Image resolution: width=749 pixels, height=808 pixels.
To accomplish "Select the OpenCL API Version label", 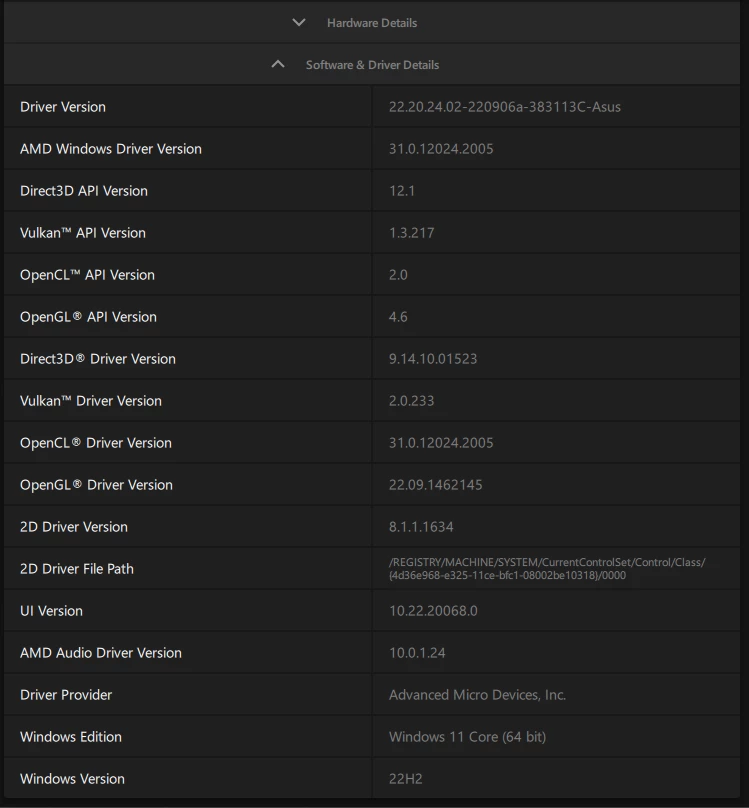I will (x=88, y=275).
